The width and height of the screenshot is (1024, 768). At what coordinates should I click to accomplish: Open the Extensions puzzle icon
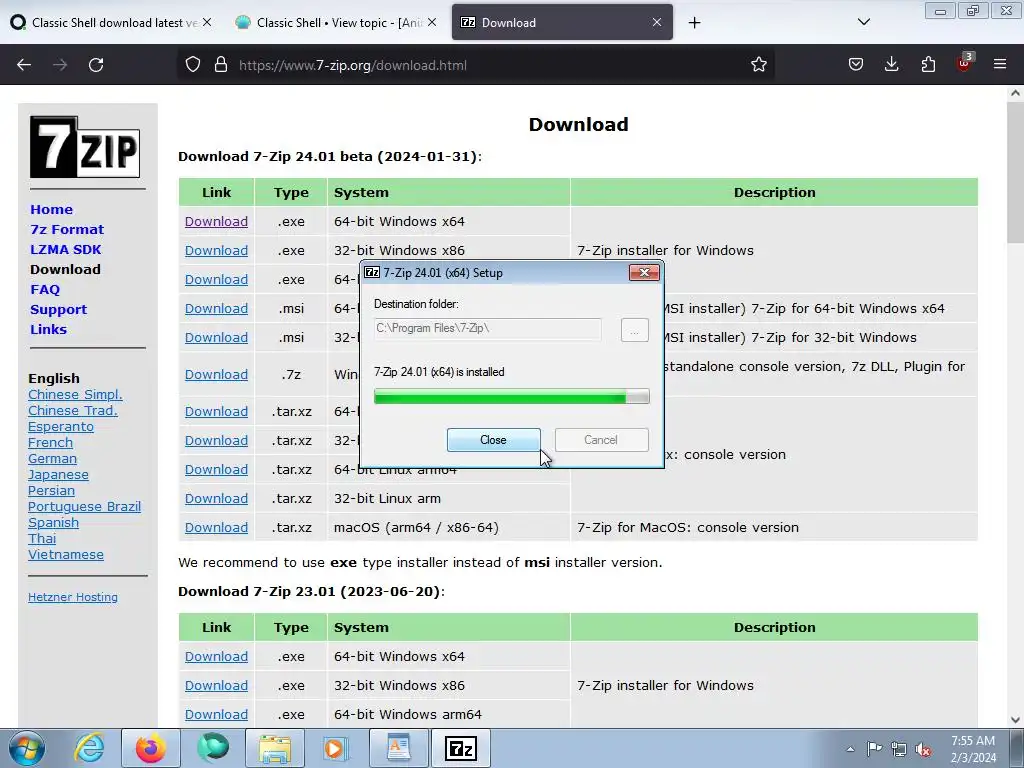coord(928,65)
